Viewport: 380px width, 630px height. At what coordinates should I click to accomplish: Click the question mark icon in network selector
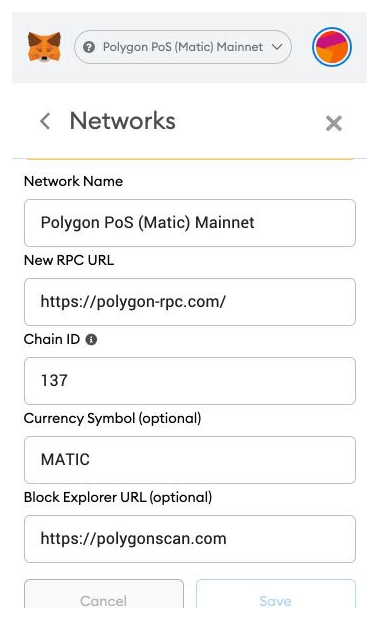(89, 47)
